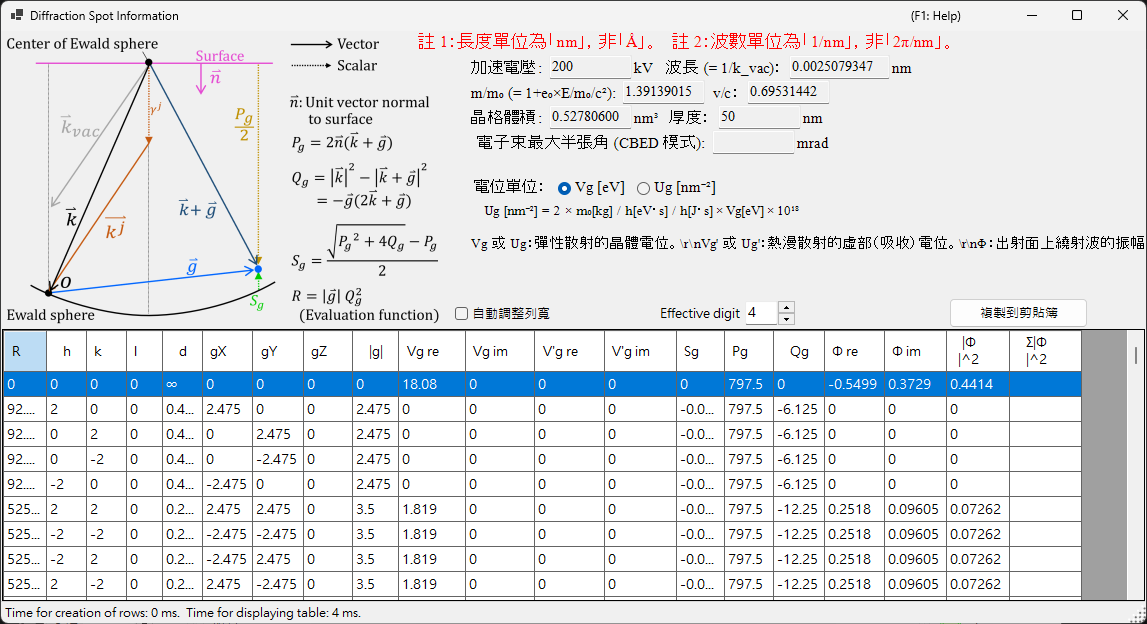Select the row with h=2, k=2
Screen dimensions: 1147x624
[x=542, y=509]
